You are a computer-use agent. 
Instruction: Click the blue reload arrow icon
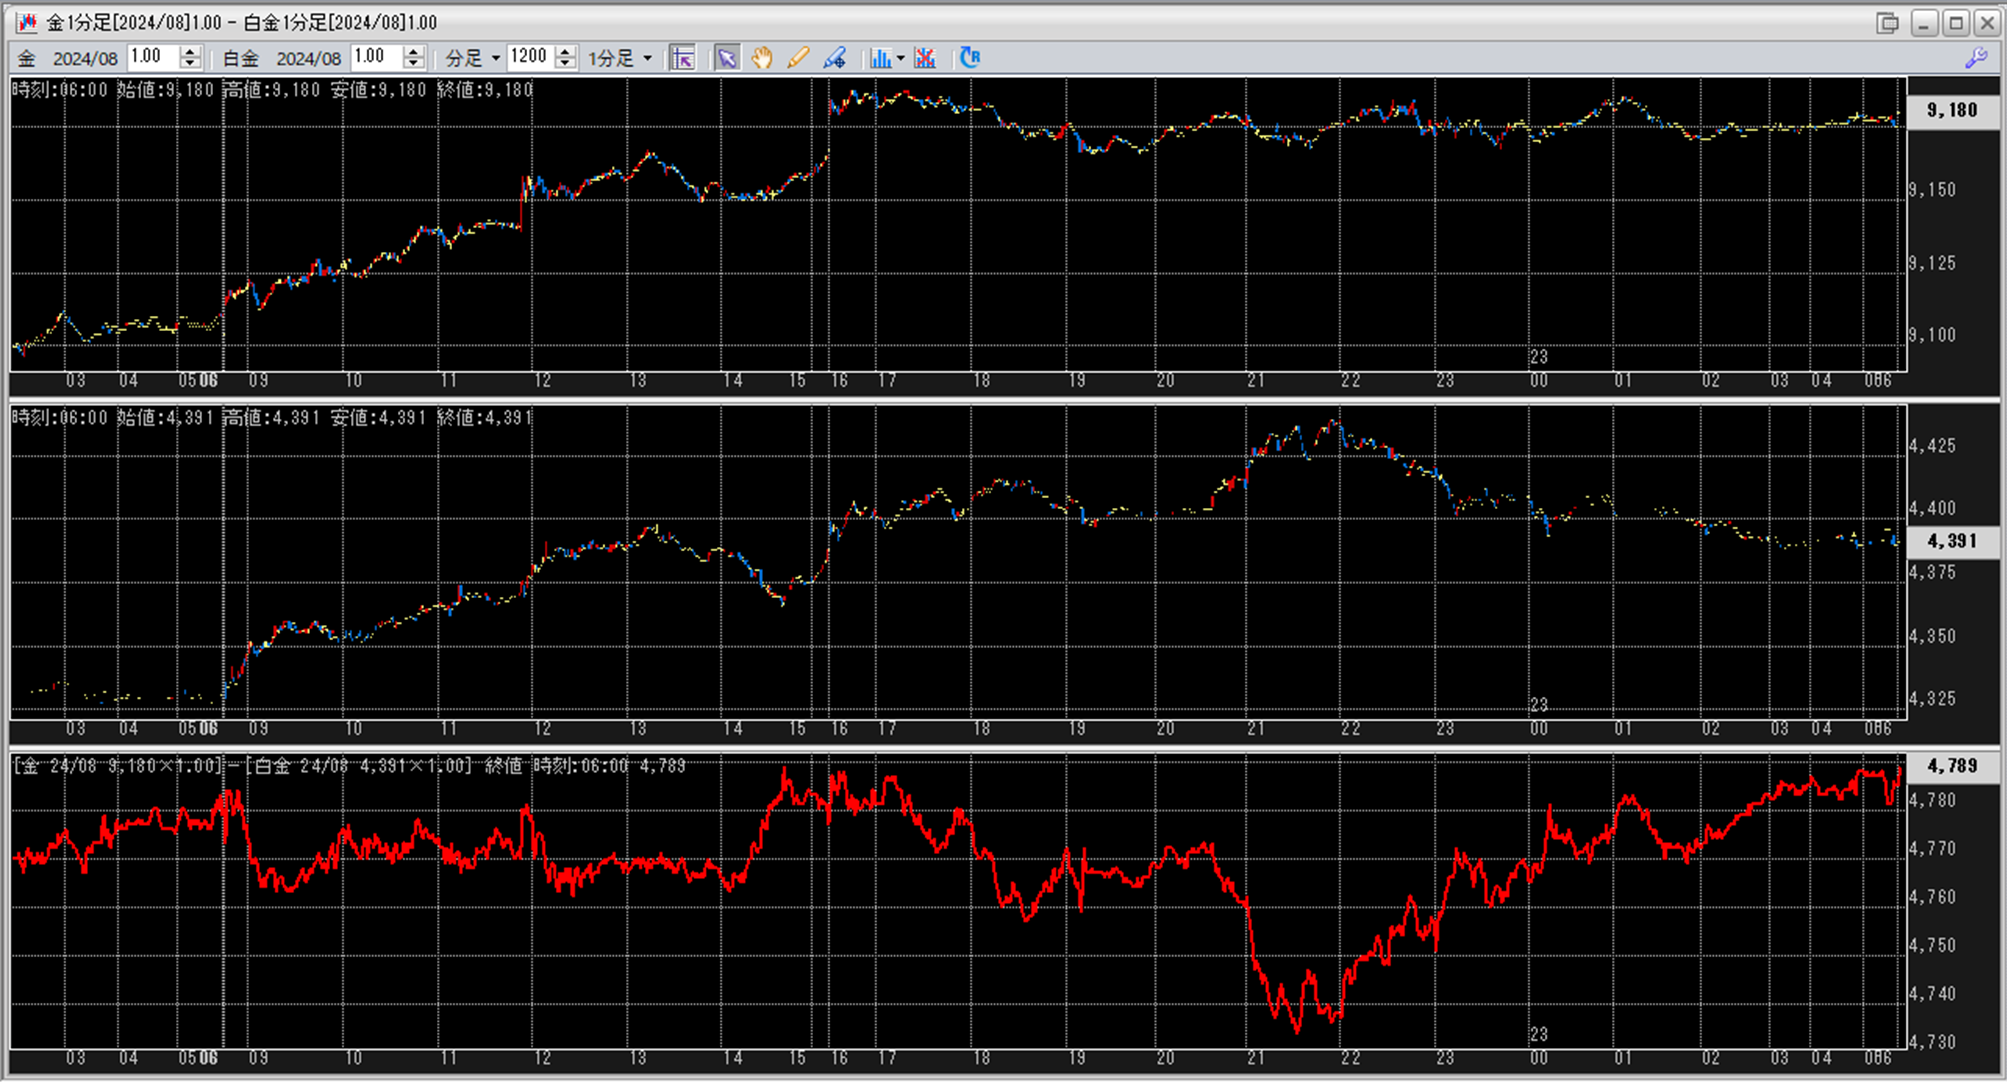pyautogui.click(x=969, y=58)
